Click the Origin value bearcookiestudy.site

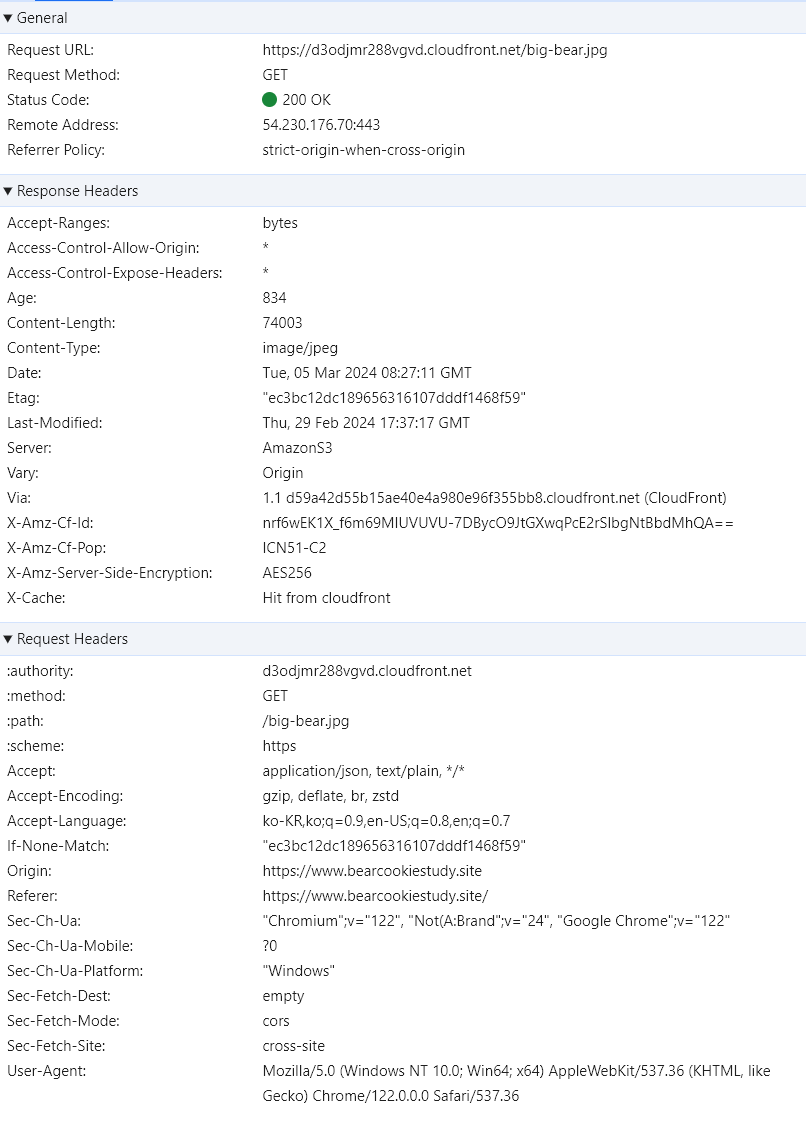pos(372,871)
